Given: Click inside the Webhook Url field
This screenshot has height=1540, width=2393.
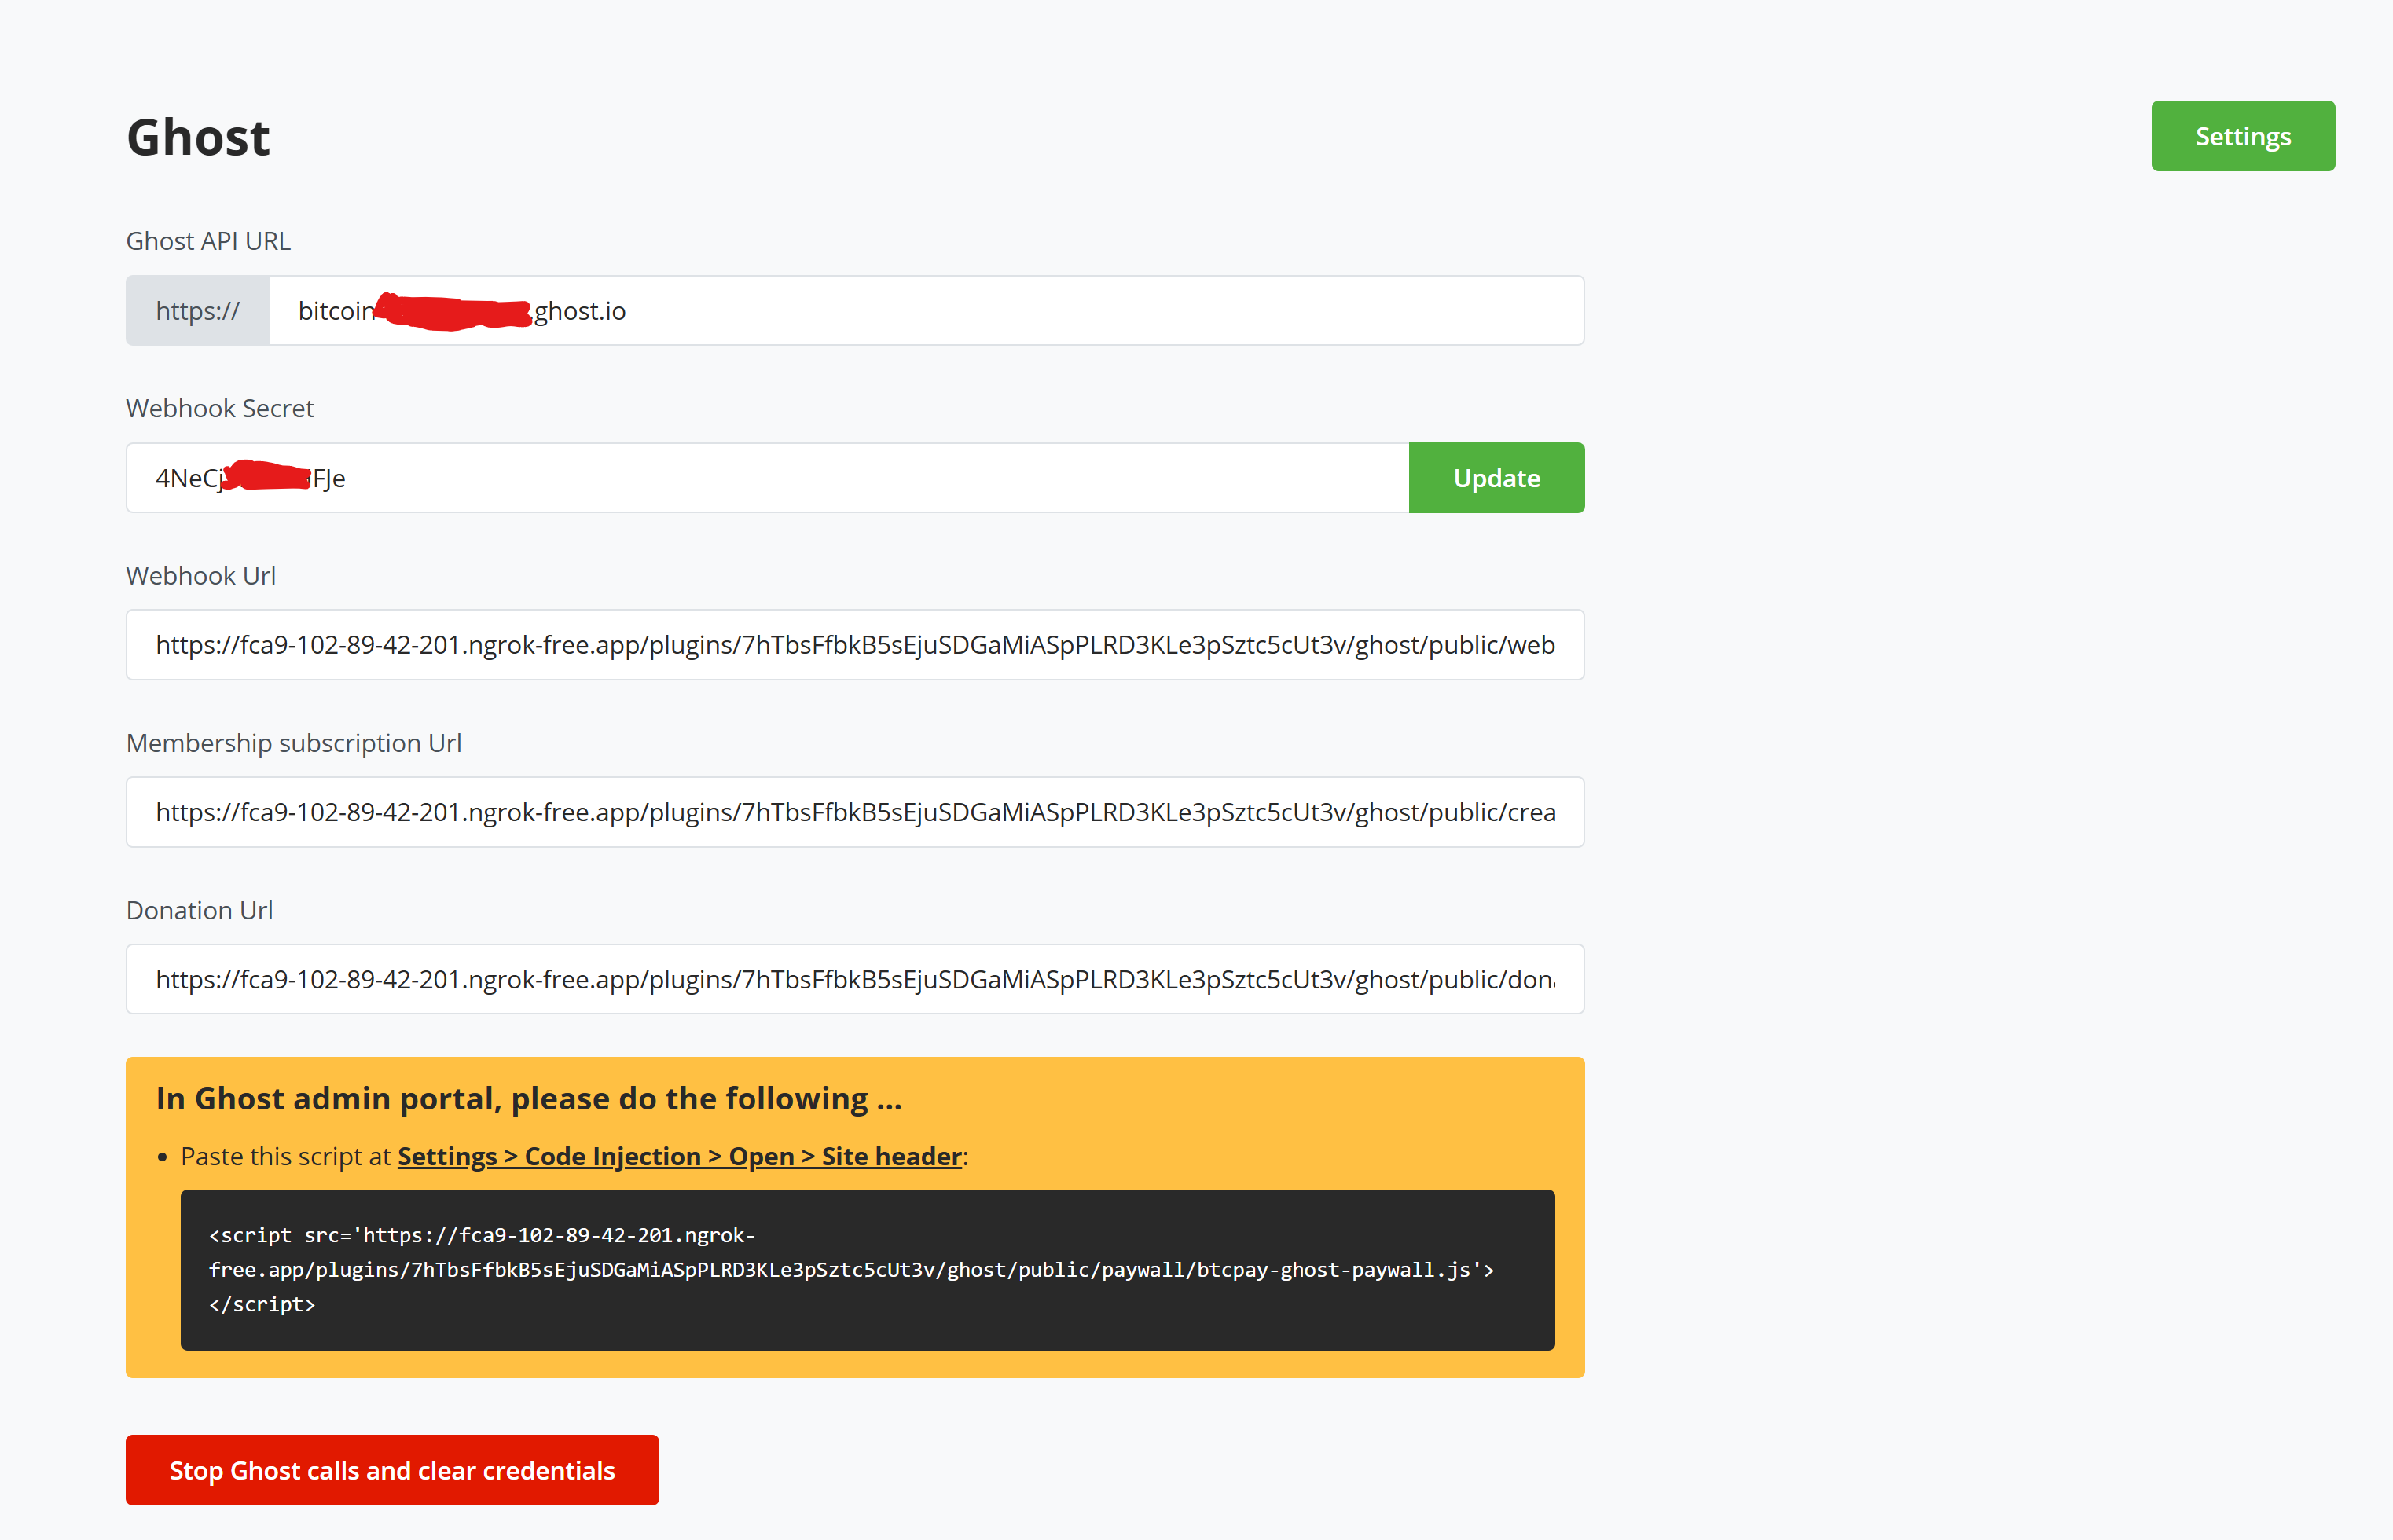Looking at the screenshot, I should [x=854, y=644].
